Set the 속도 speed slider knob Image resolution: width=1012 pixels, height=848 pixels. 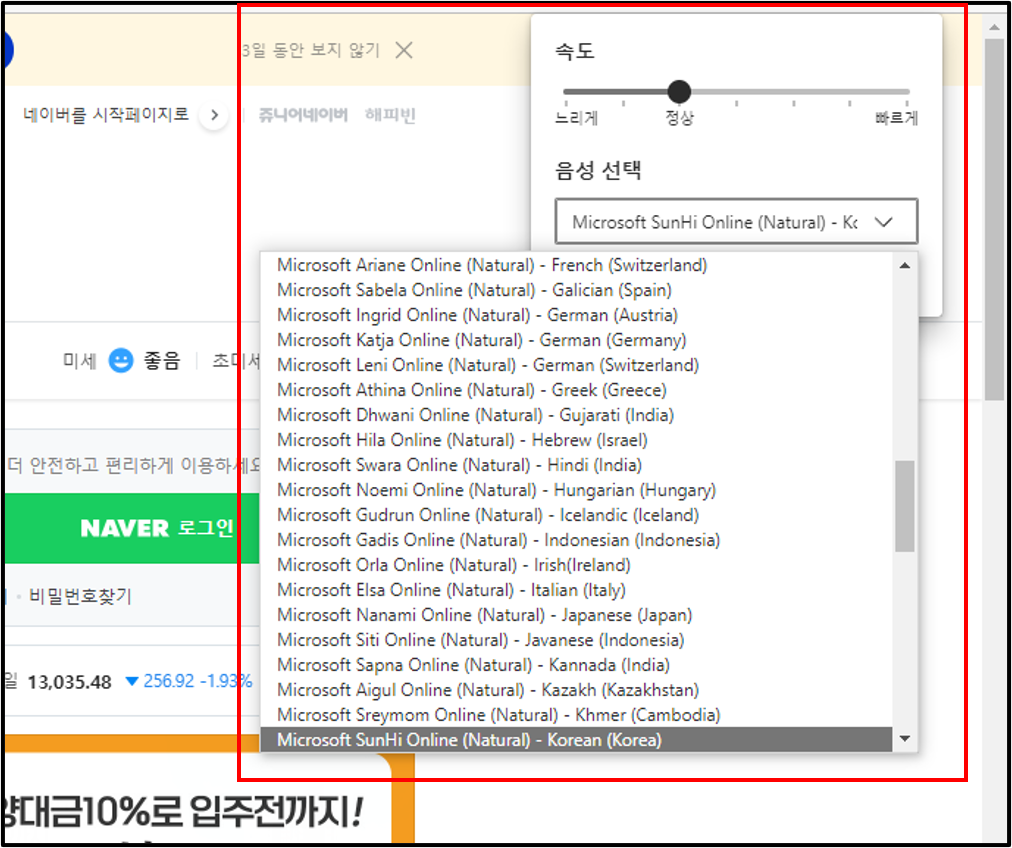(678, 92)
